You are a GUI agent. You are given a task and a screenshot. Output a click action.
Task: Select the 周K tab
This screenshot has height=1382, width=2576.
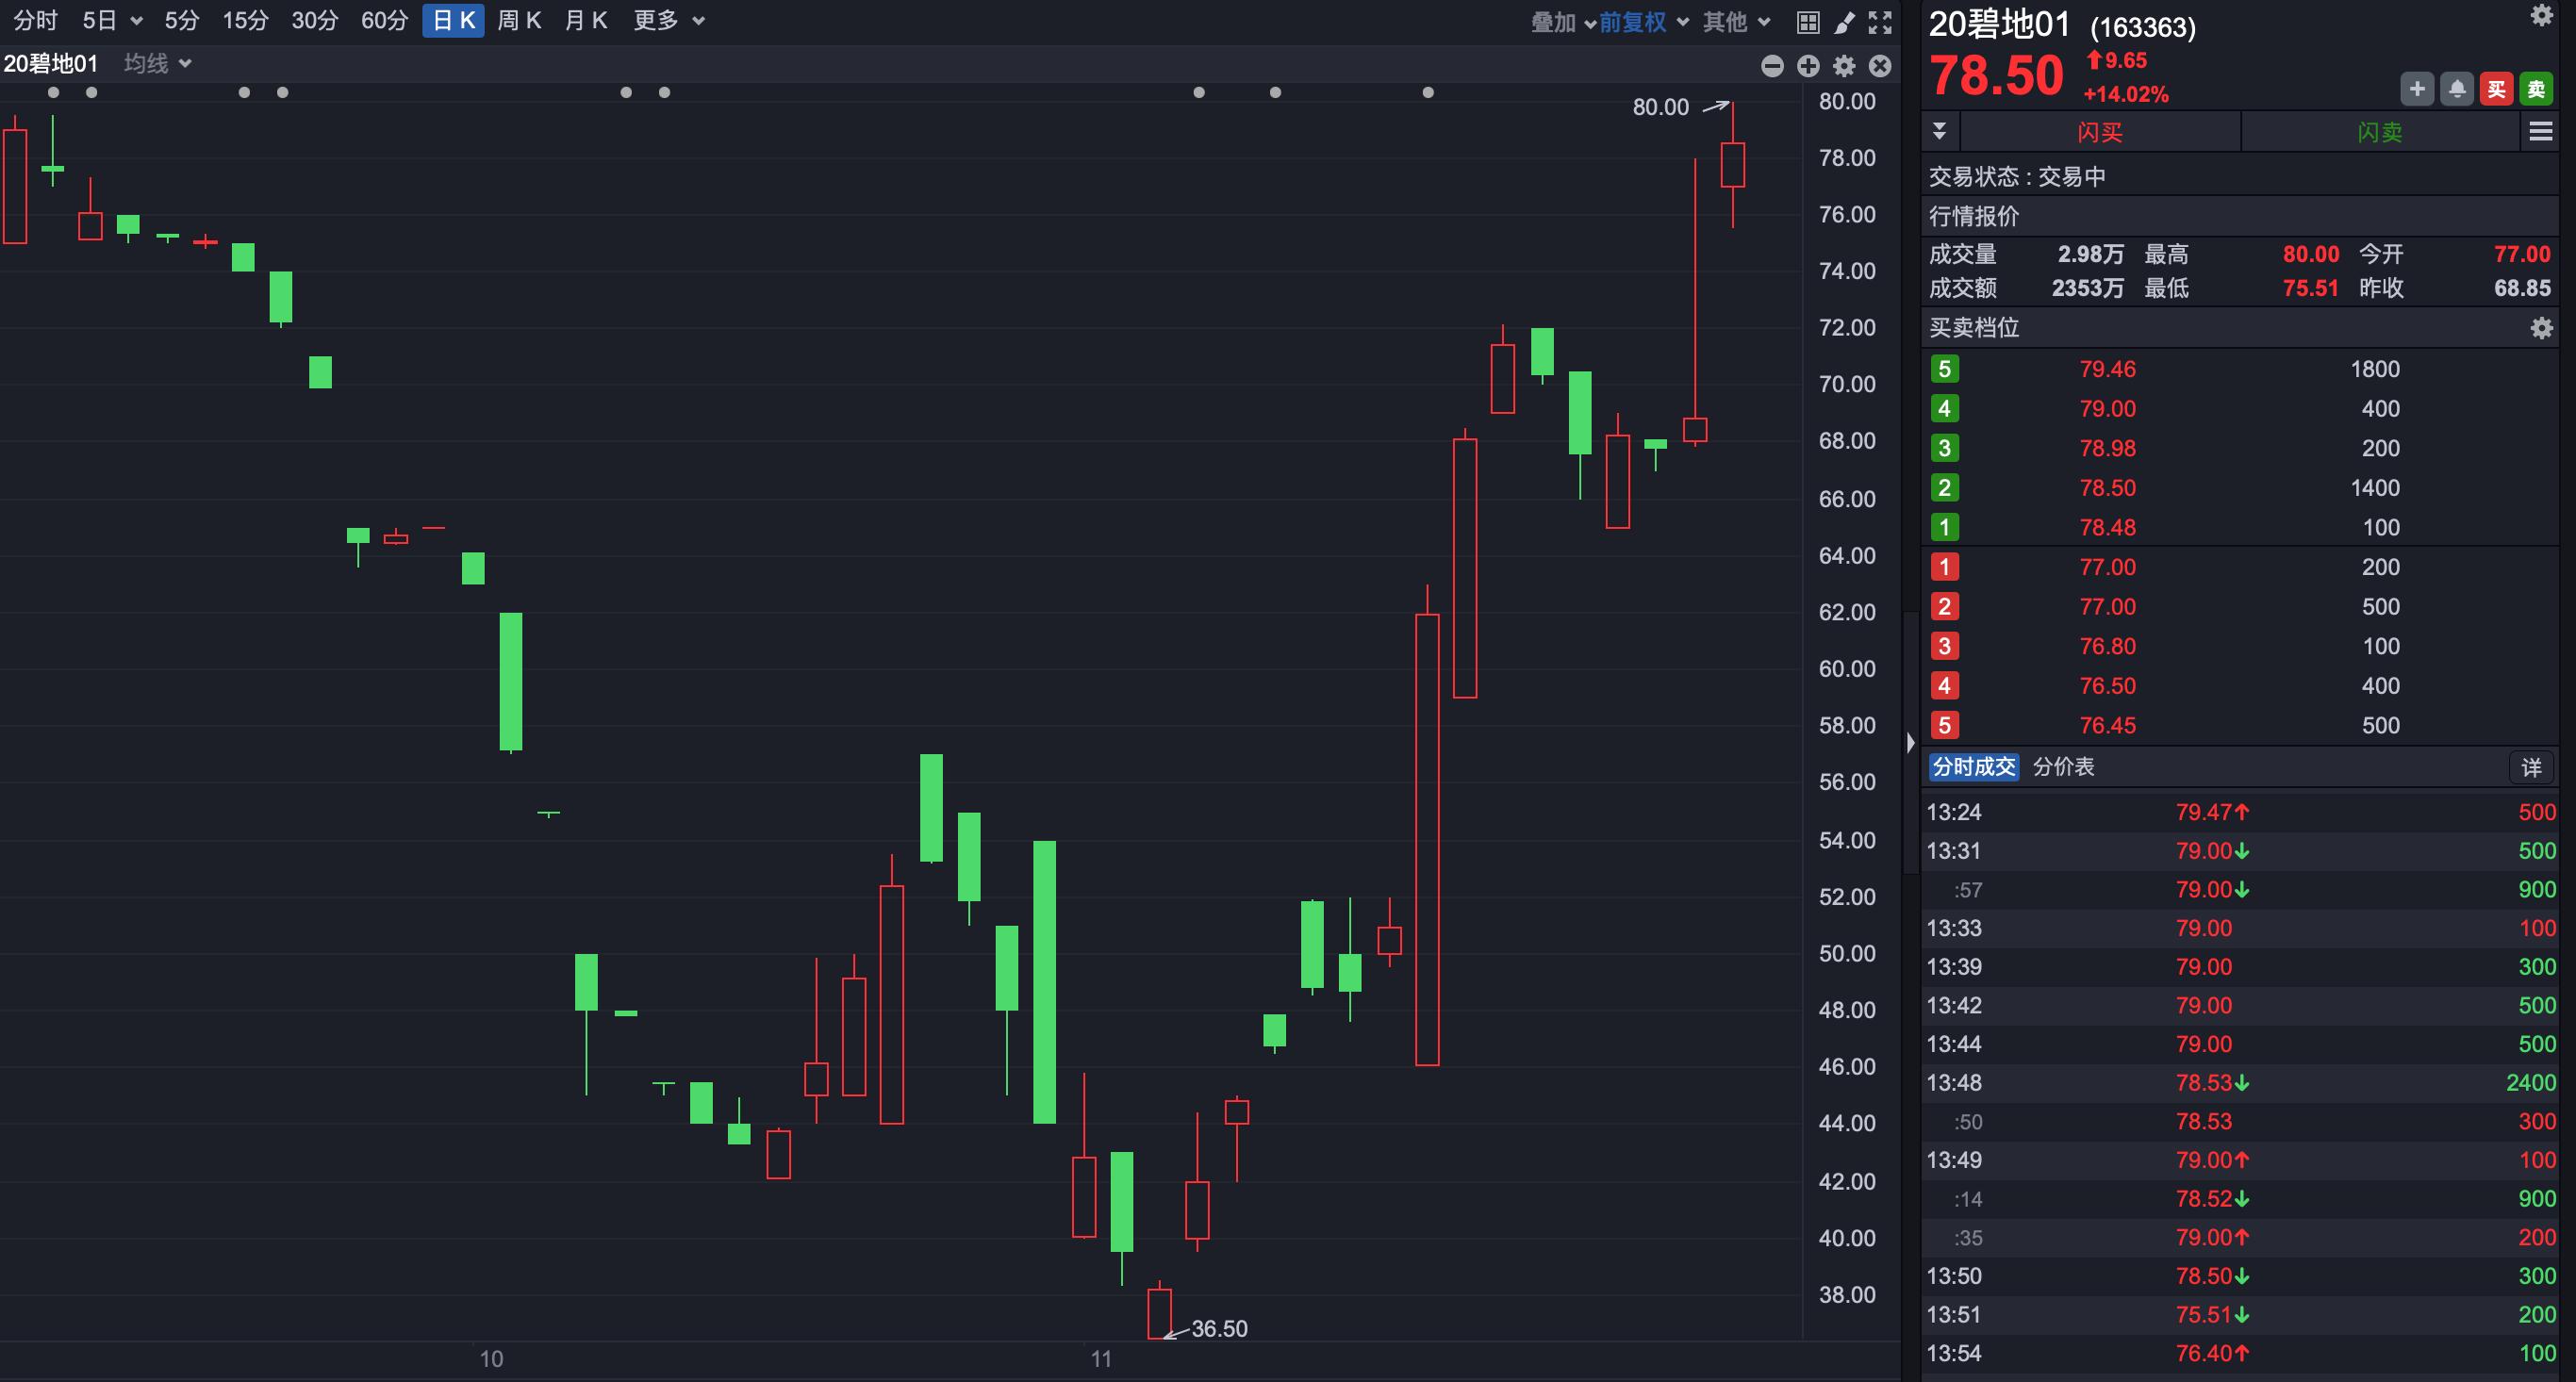pos(519,20)
